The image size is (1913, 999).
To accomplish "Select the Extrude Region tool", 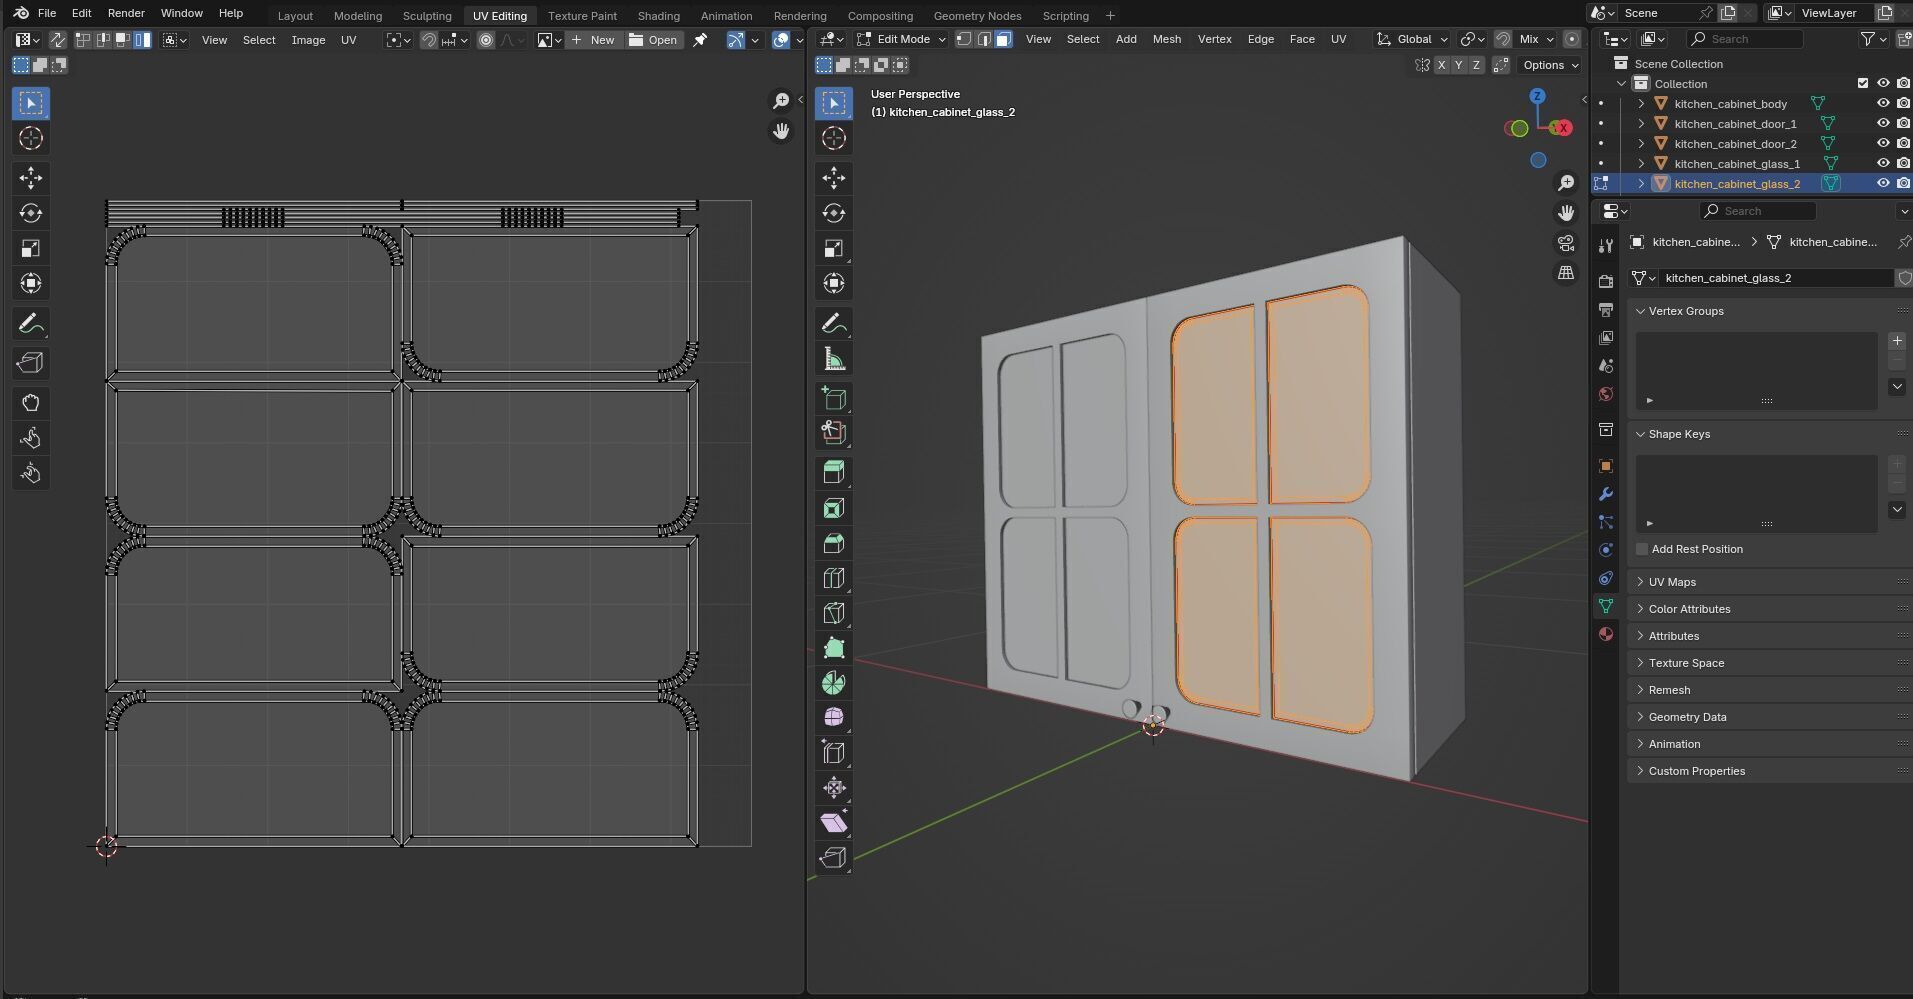I will point(834,473).
